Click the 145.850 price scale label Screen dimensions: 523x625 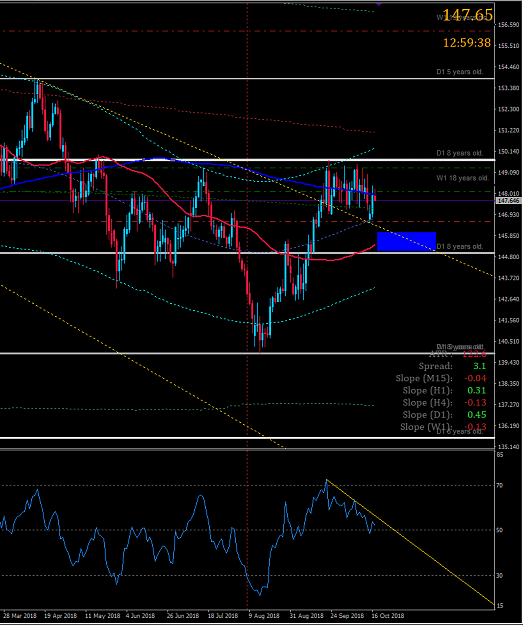[509, 236]
